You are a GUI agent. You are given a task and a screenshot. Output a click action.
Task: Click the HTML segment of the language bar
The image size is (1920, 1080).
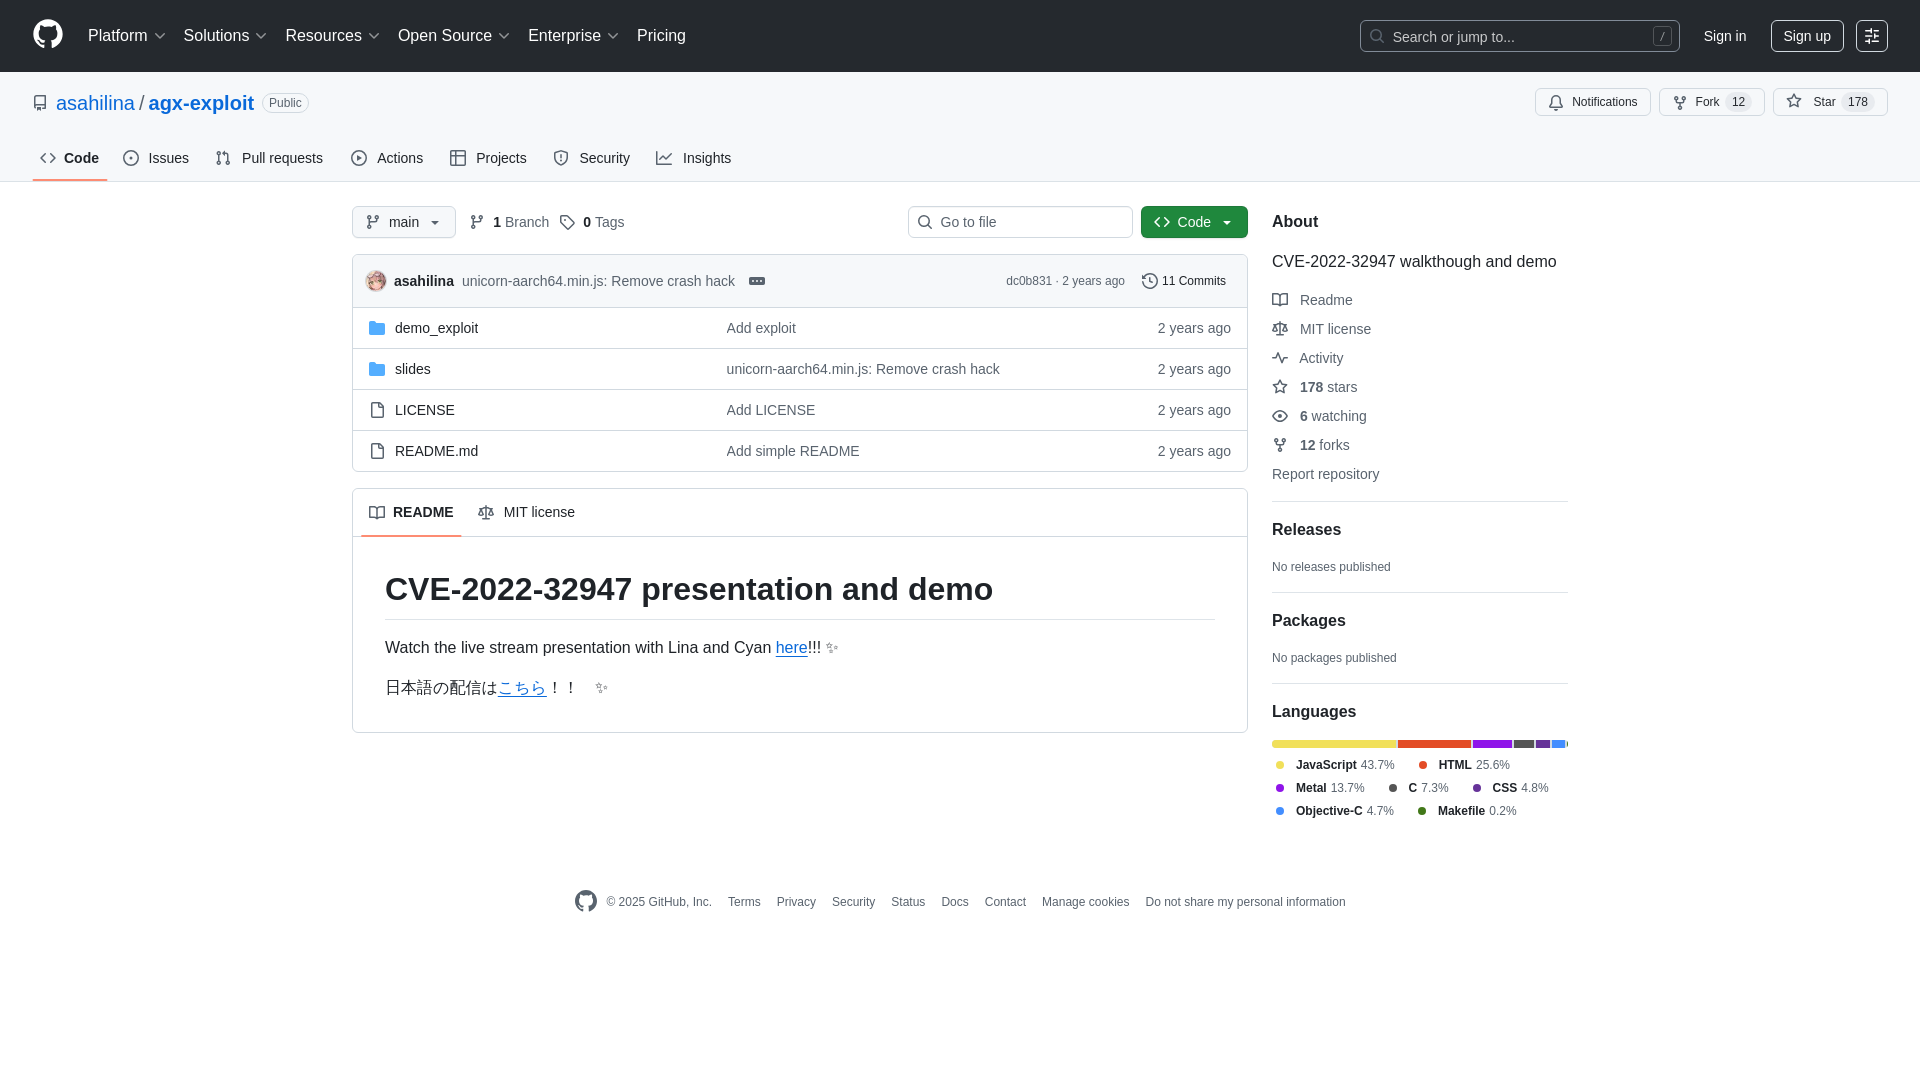[x=1434, y=744]
